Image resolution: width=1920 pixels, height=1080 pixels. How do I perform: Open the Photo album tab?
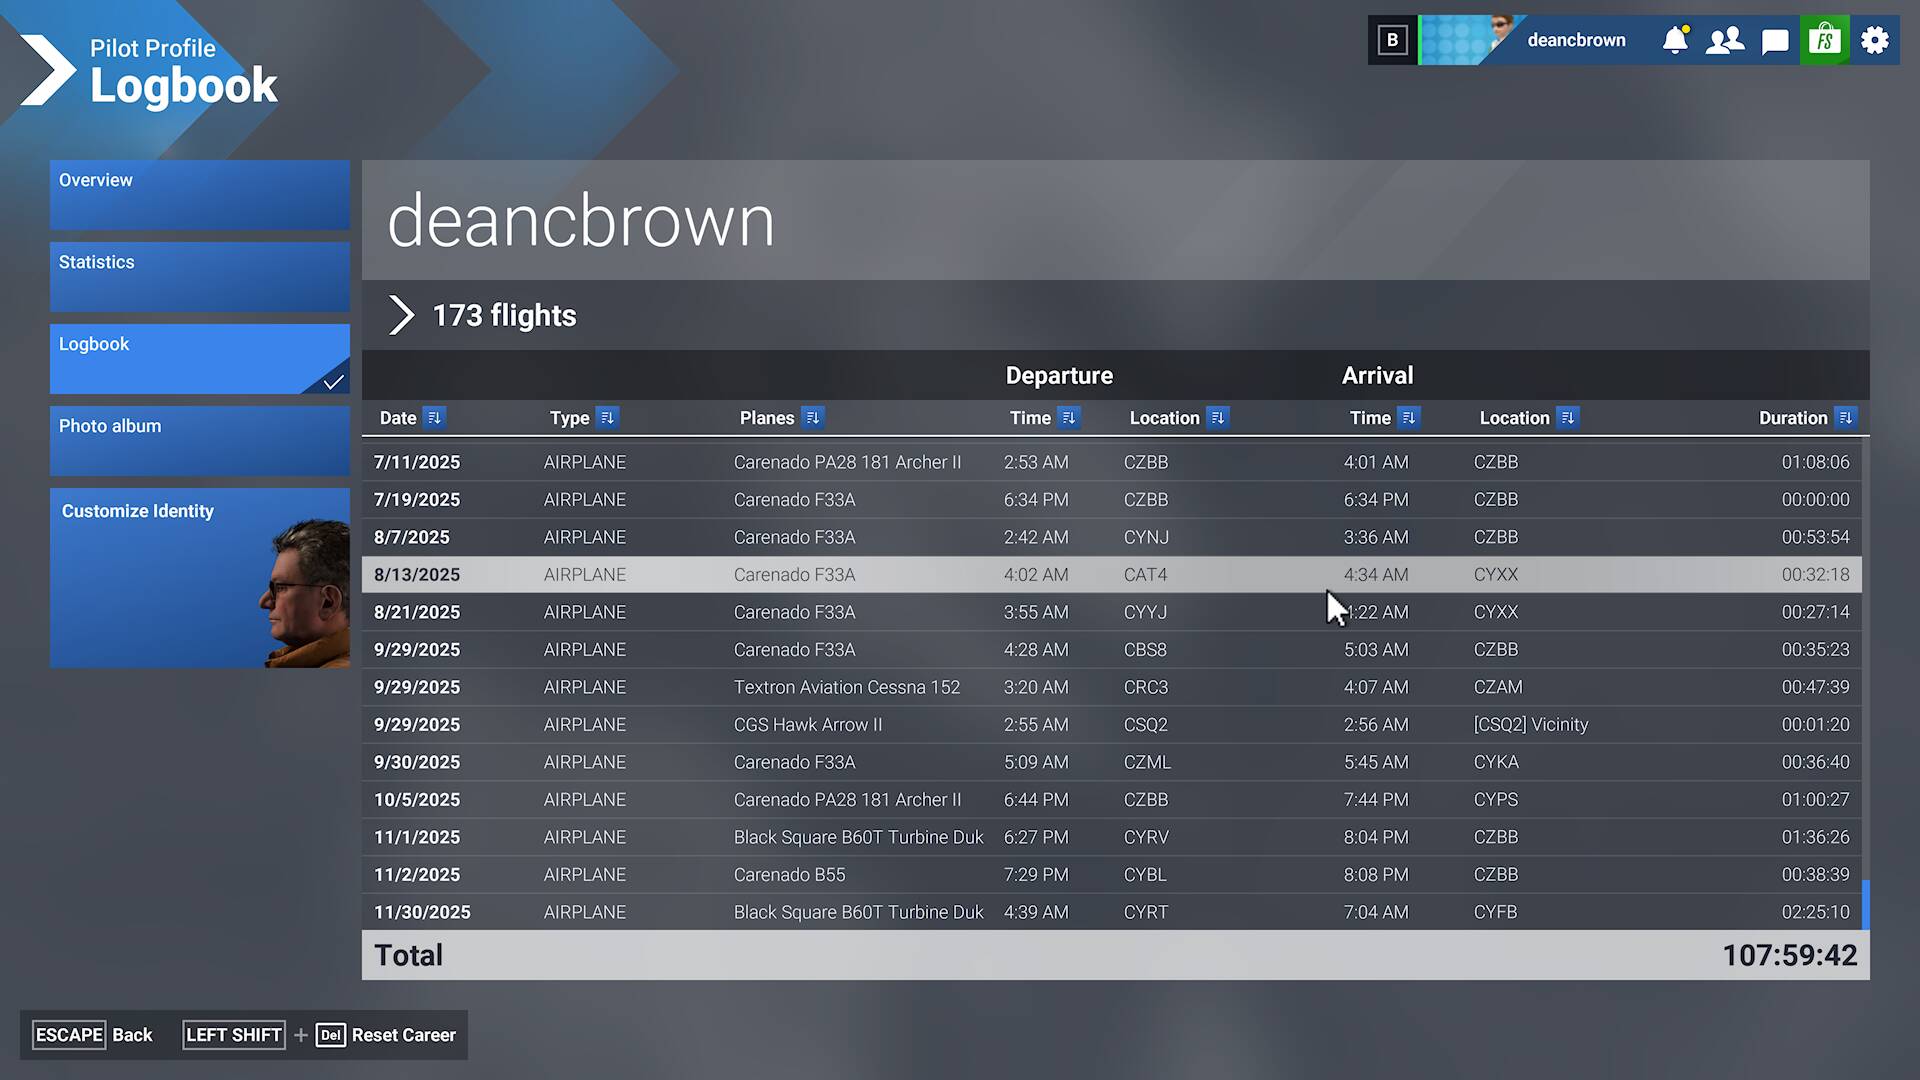coord(200,440)
